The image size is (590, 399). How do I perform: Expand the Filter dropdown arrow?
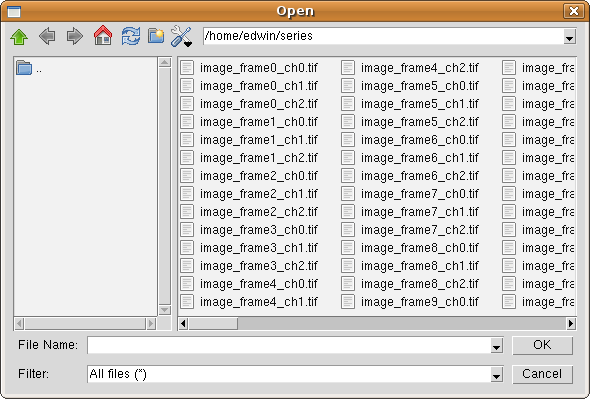(497, 374)
